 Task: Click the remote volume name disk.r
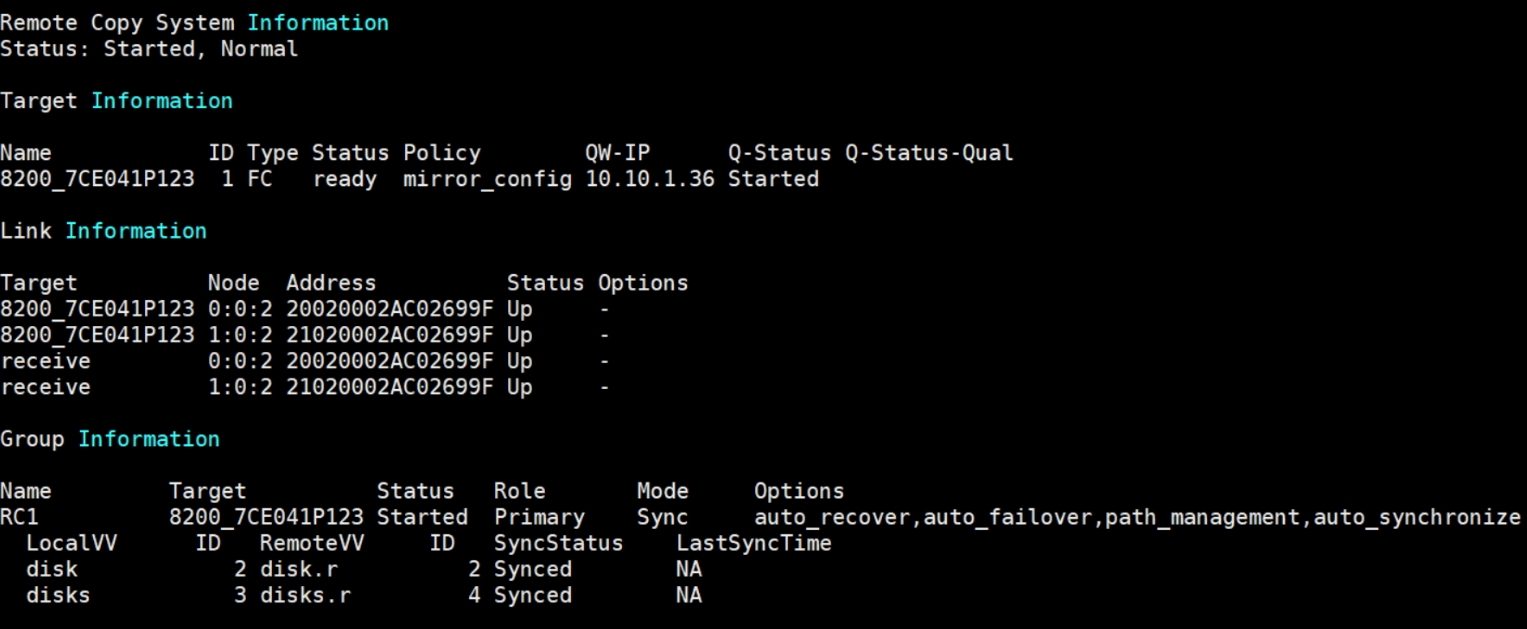click(298, 569)
